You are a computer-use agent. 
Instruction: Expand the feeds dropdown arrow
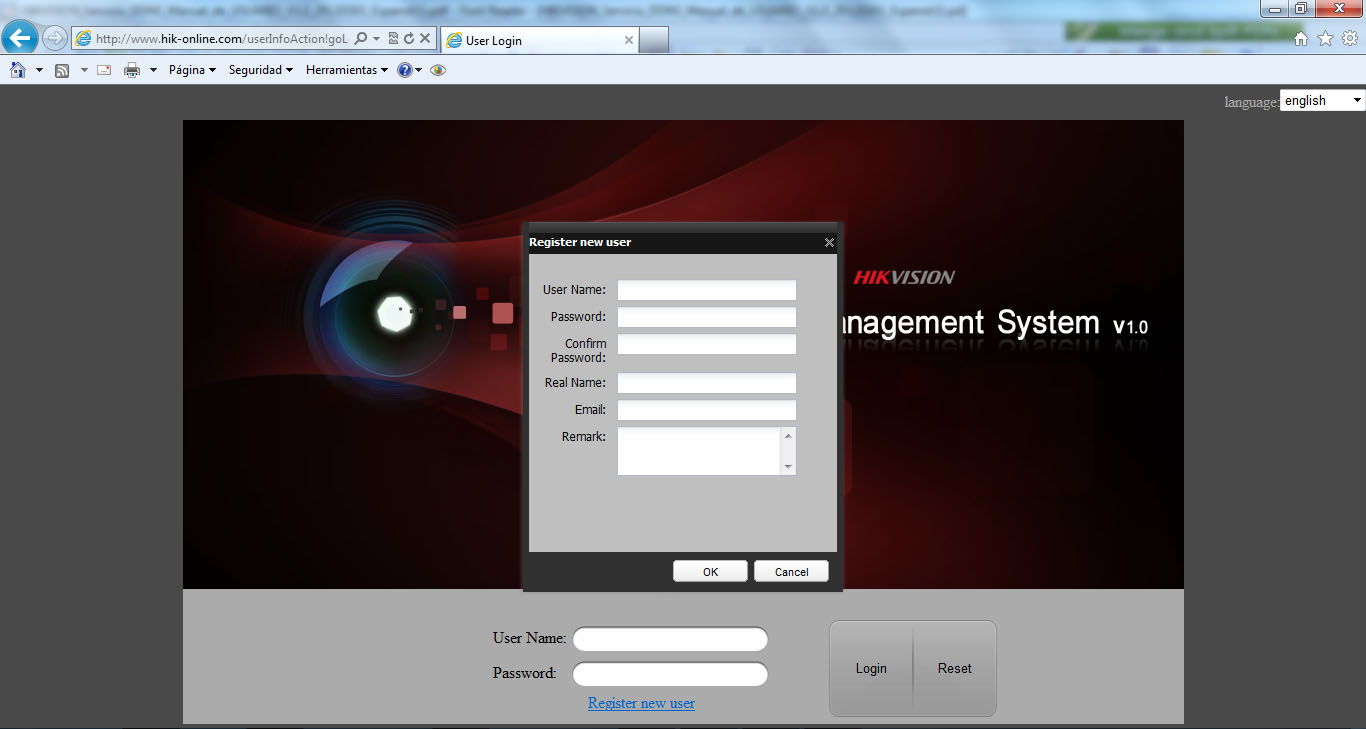point(84,70)
